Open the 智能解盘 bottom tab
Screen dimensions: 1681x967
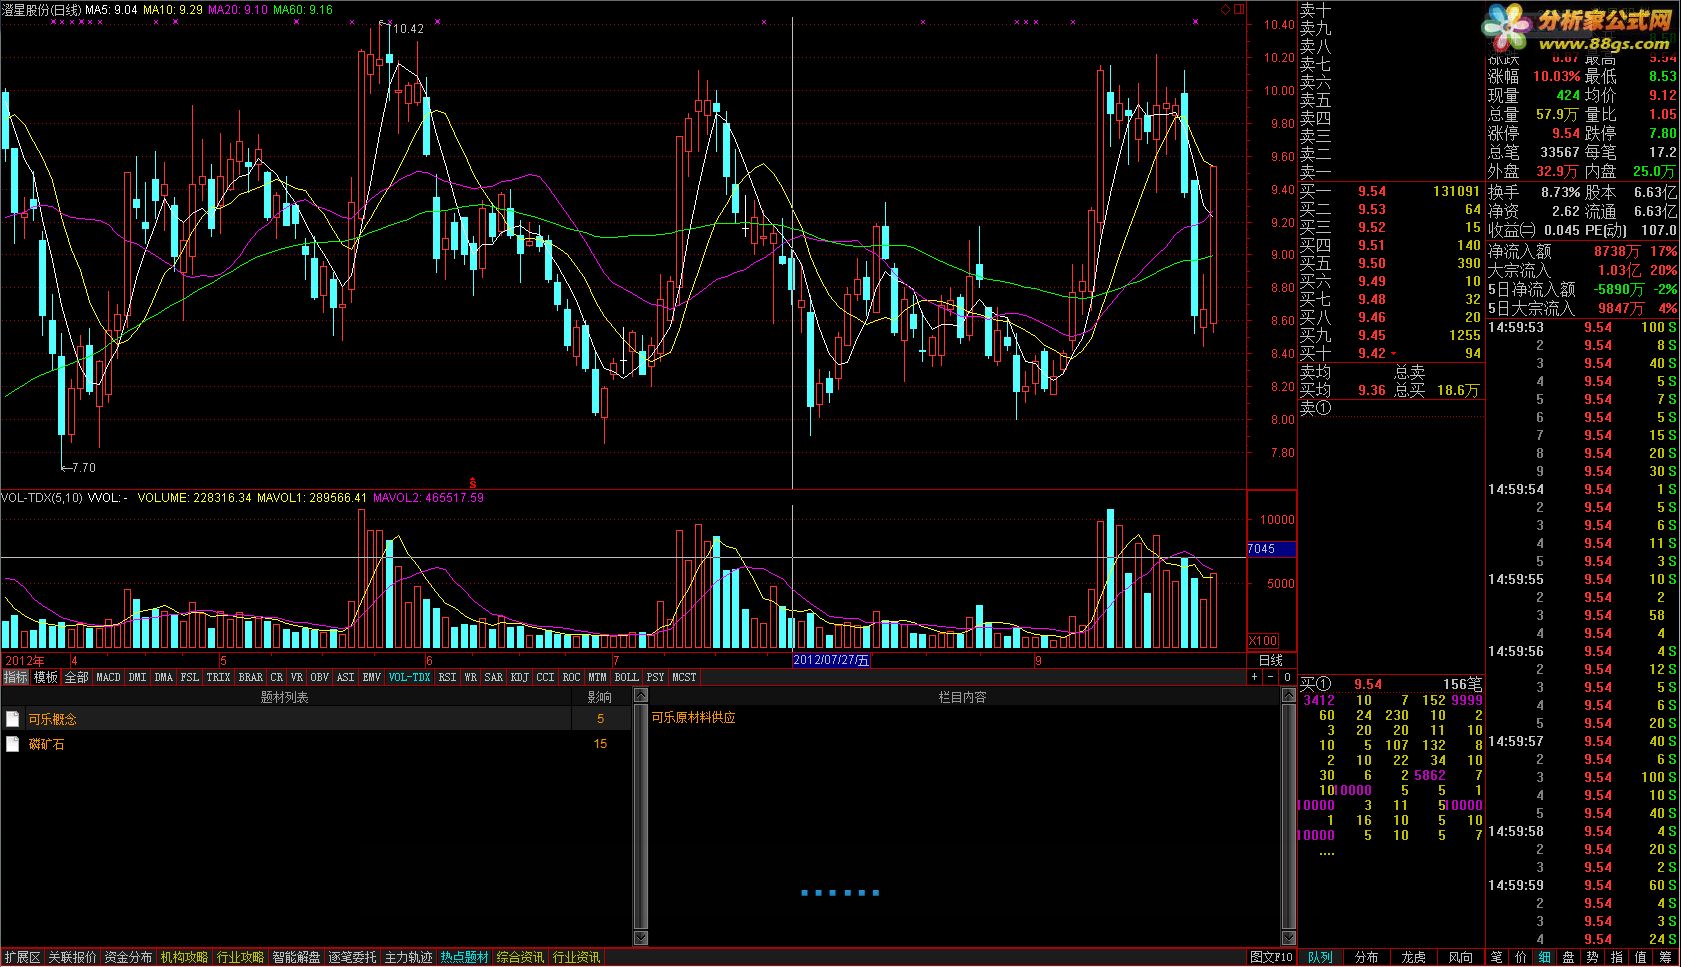(x=296, y=958)
